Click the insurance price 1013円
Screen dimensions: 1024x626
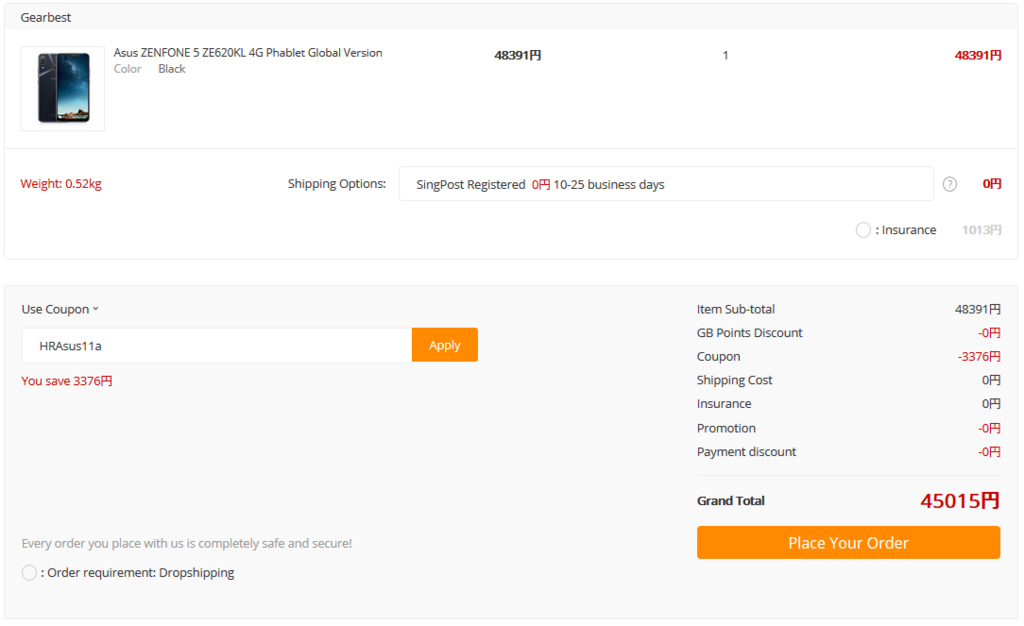[x=982, y=230]
